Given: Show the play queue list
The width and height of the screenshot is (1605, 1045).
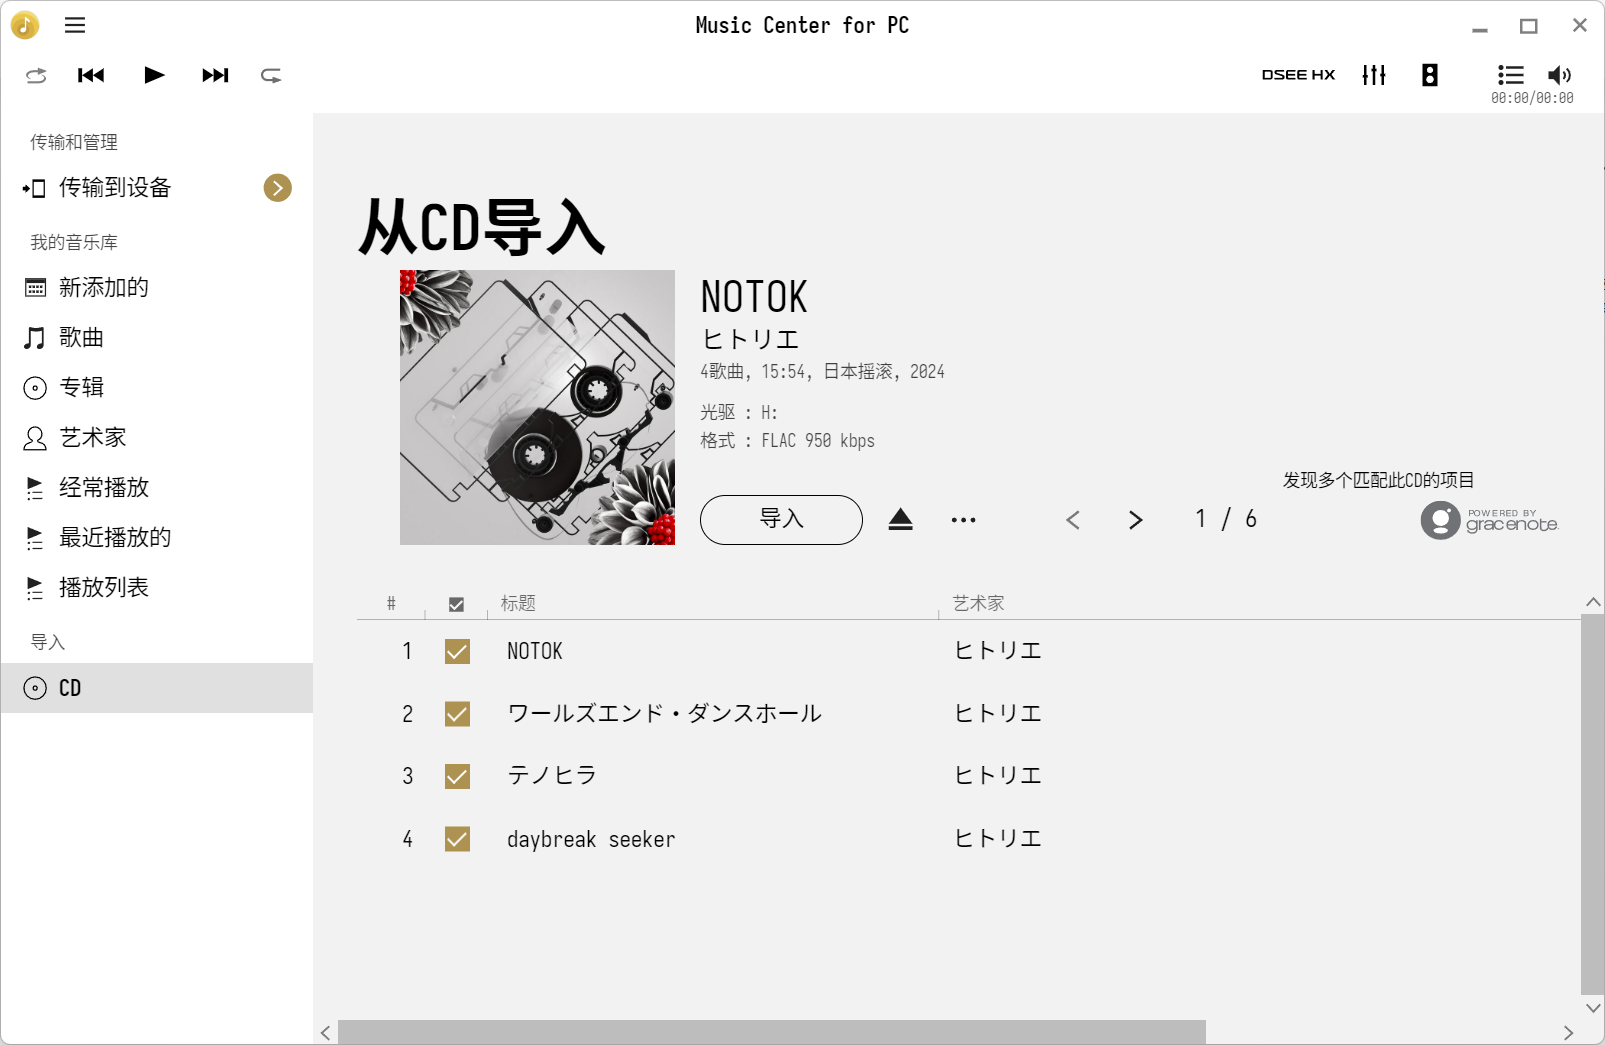Looking at the screenshot, I should [x=1510, y=75].
